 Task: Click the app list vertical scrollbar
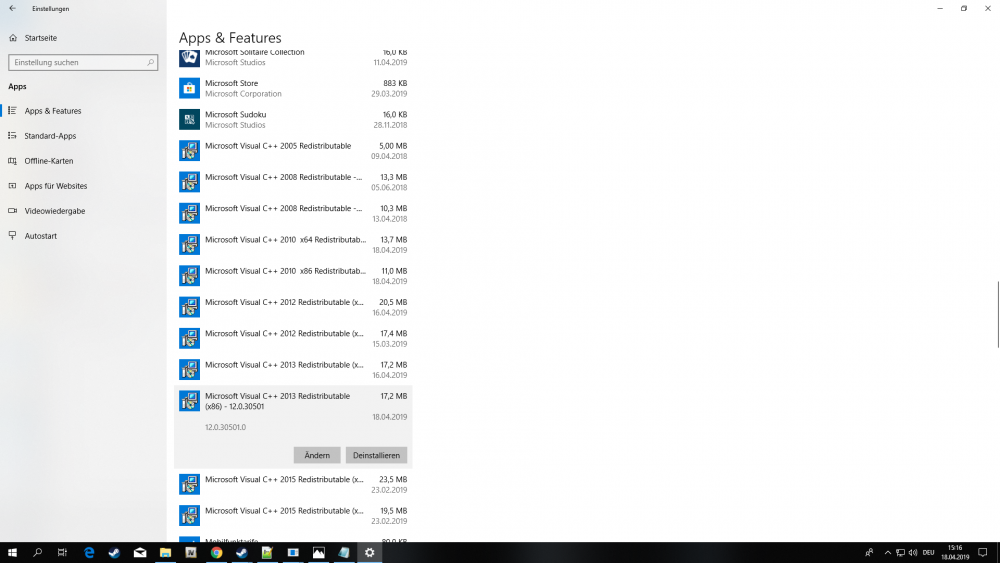tap(997, 314)
